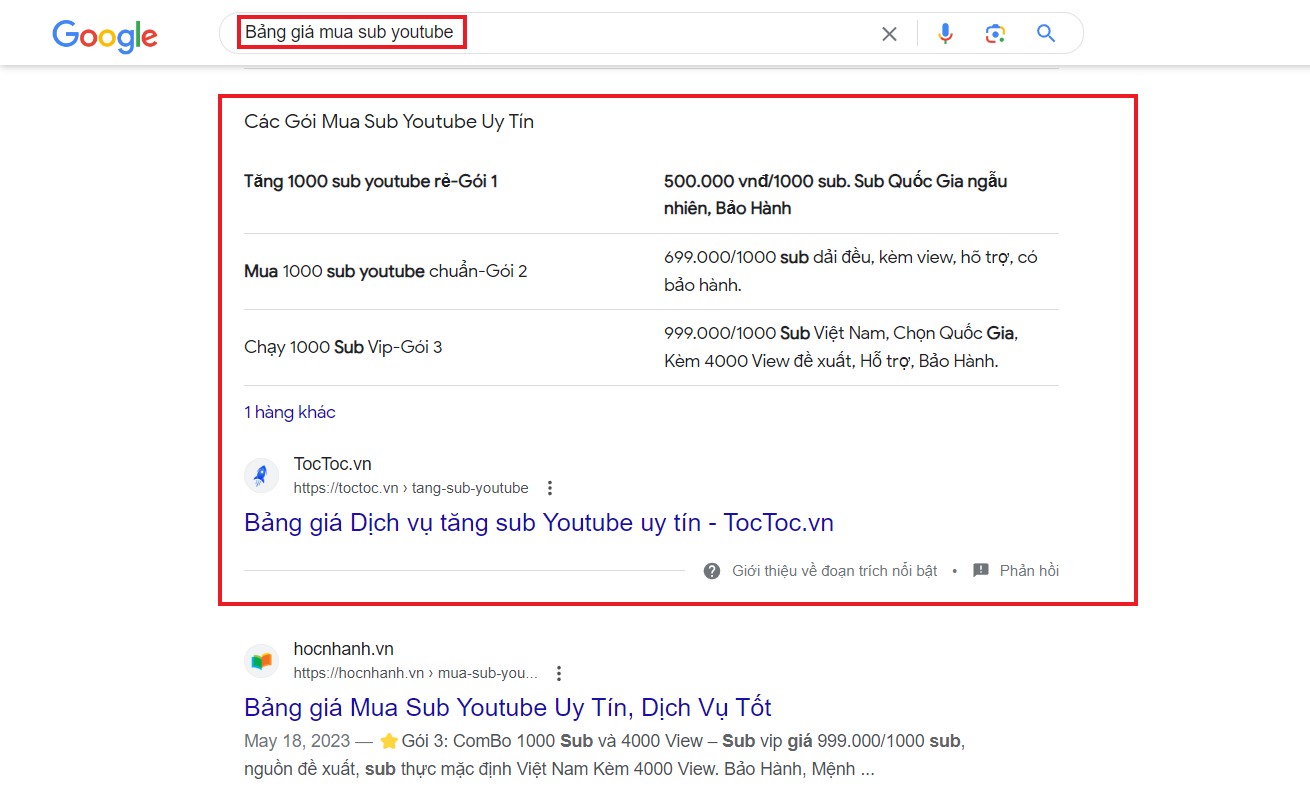Open "Bảng giá Dịch vụ tăng sub Youtube" result
The height and width of the screenshot is (808, 1310).
pyautogui.click(x=538, y=522)
